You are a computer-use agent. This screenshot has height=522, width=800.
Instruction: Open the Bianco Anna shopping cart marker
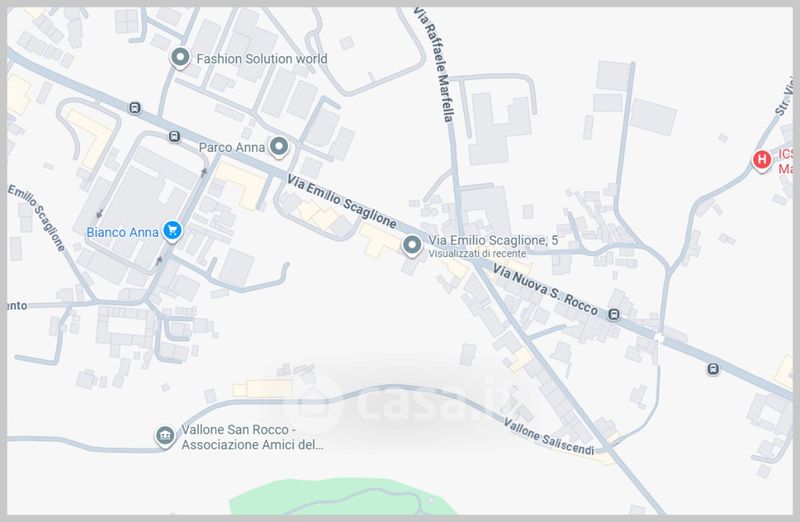coord(172,231)
